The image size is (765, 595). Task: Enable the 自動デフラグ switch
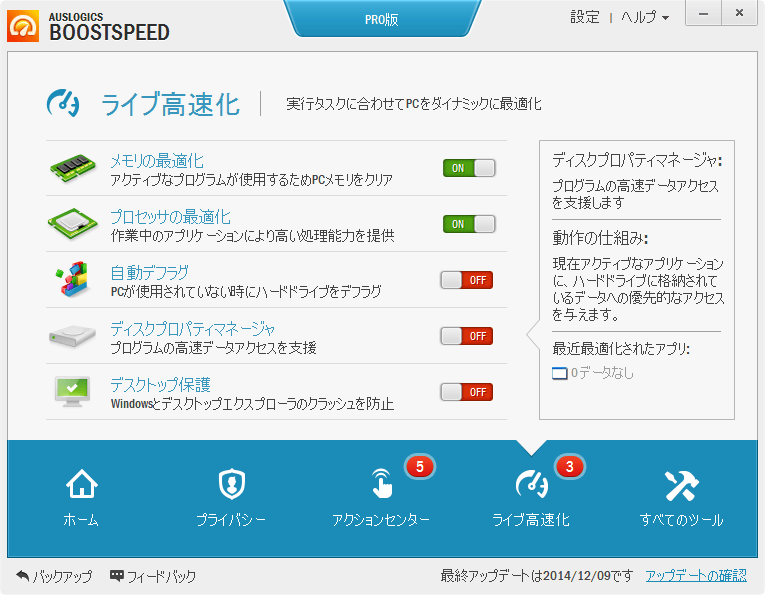pyautogui.click(x=467, y=280)
